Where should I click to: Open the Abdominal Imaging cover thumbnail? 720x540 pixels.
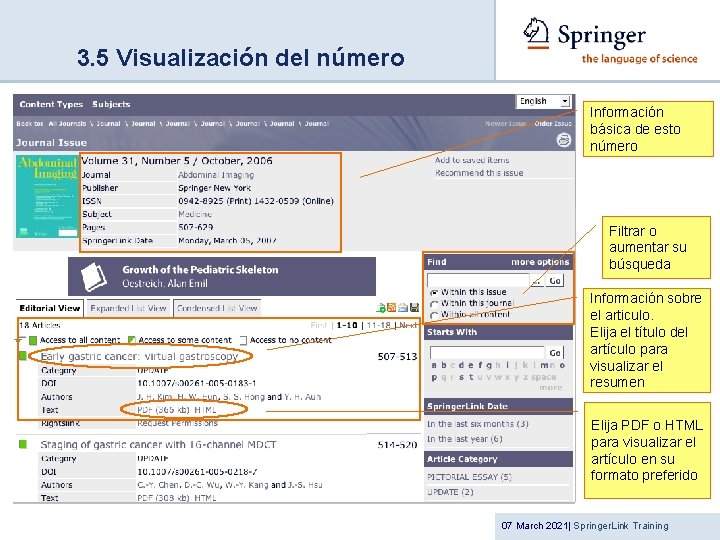47,197
